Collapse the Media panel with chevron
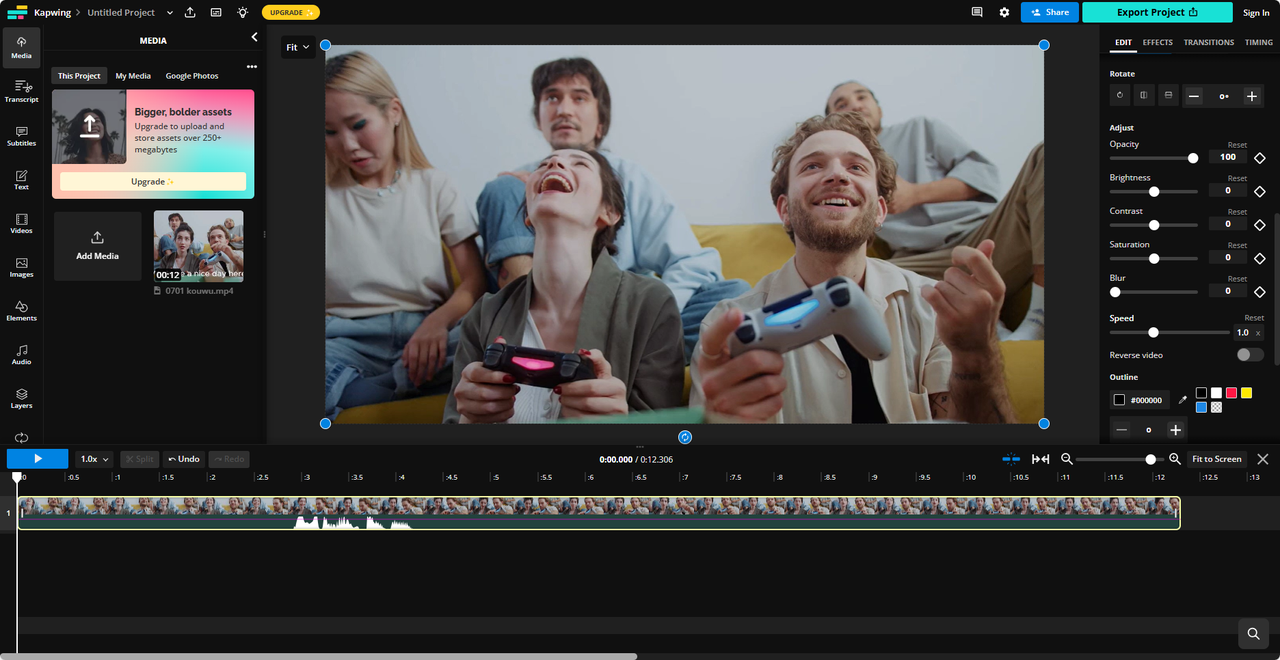 point(254,37)
